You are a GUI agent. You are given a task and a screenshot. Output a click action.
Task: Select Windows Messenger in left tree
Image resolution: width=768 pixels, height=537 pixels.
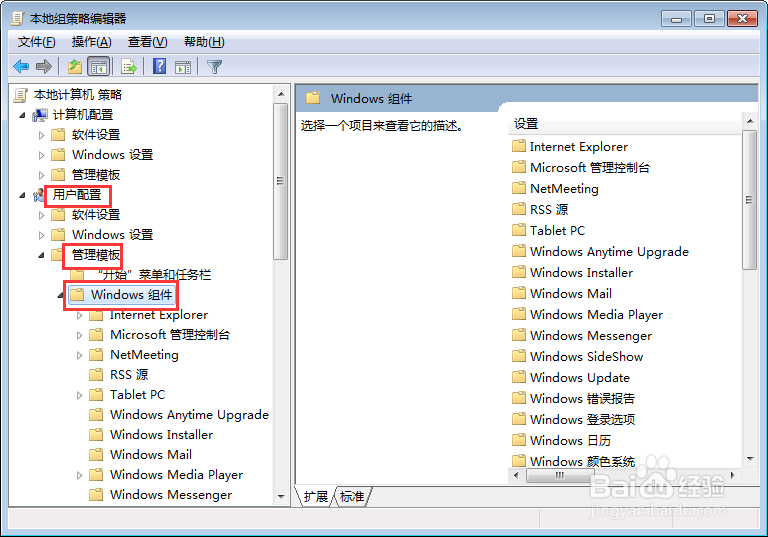(171, 495)
